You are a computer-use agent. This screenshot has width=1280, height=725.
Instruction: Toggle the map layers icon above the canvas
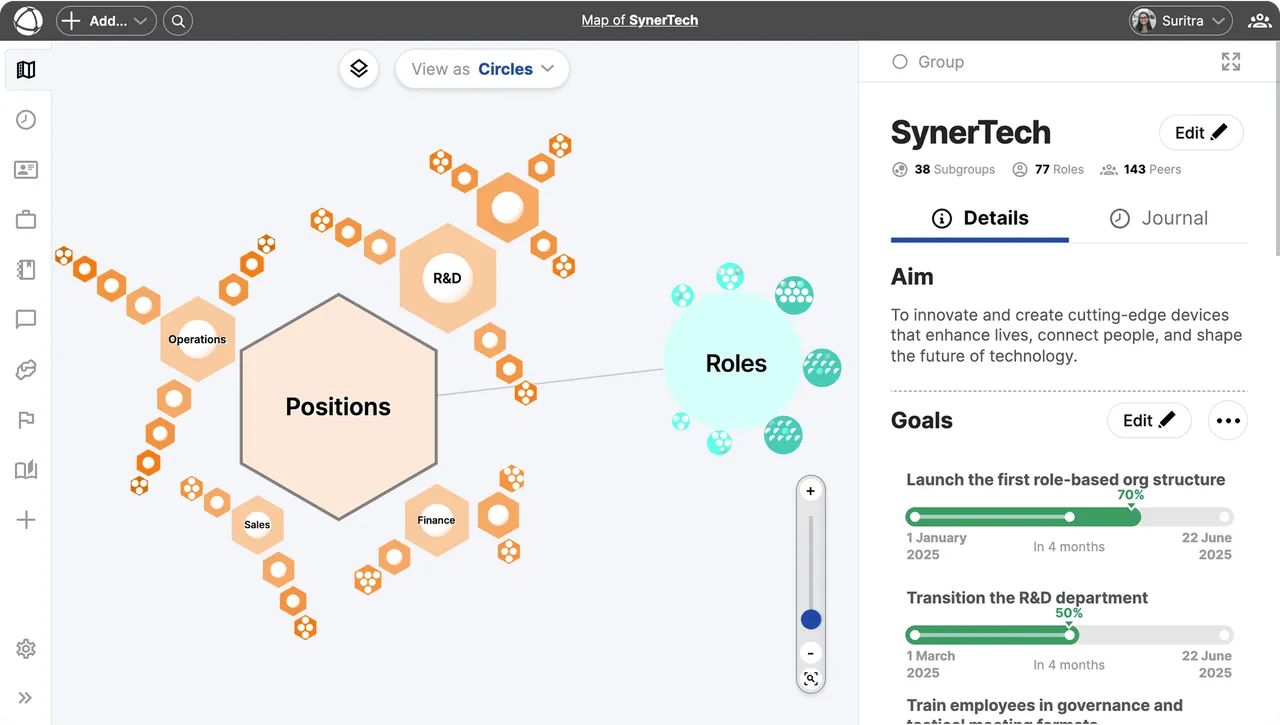[x=359, y=69]
